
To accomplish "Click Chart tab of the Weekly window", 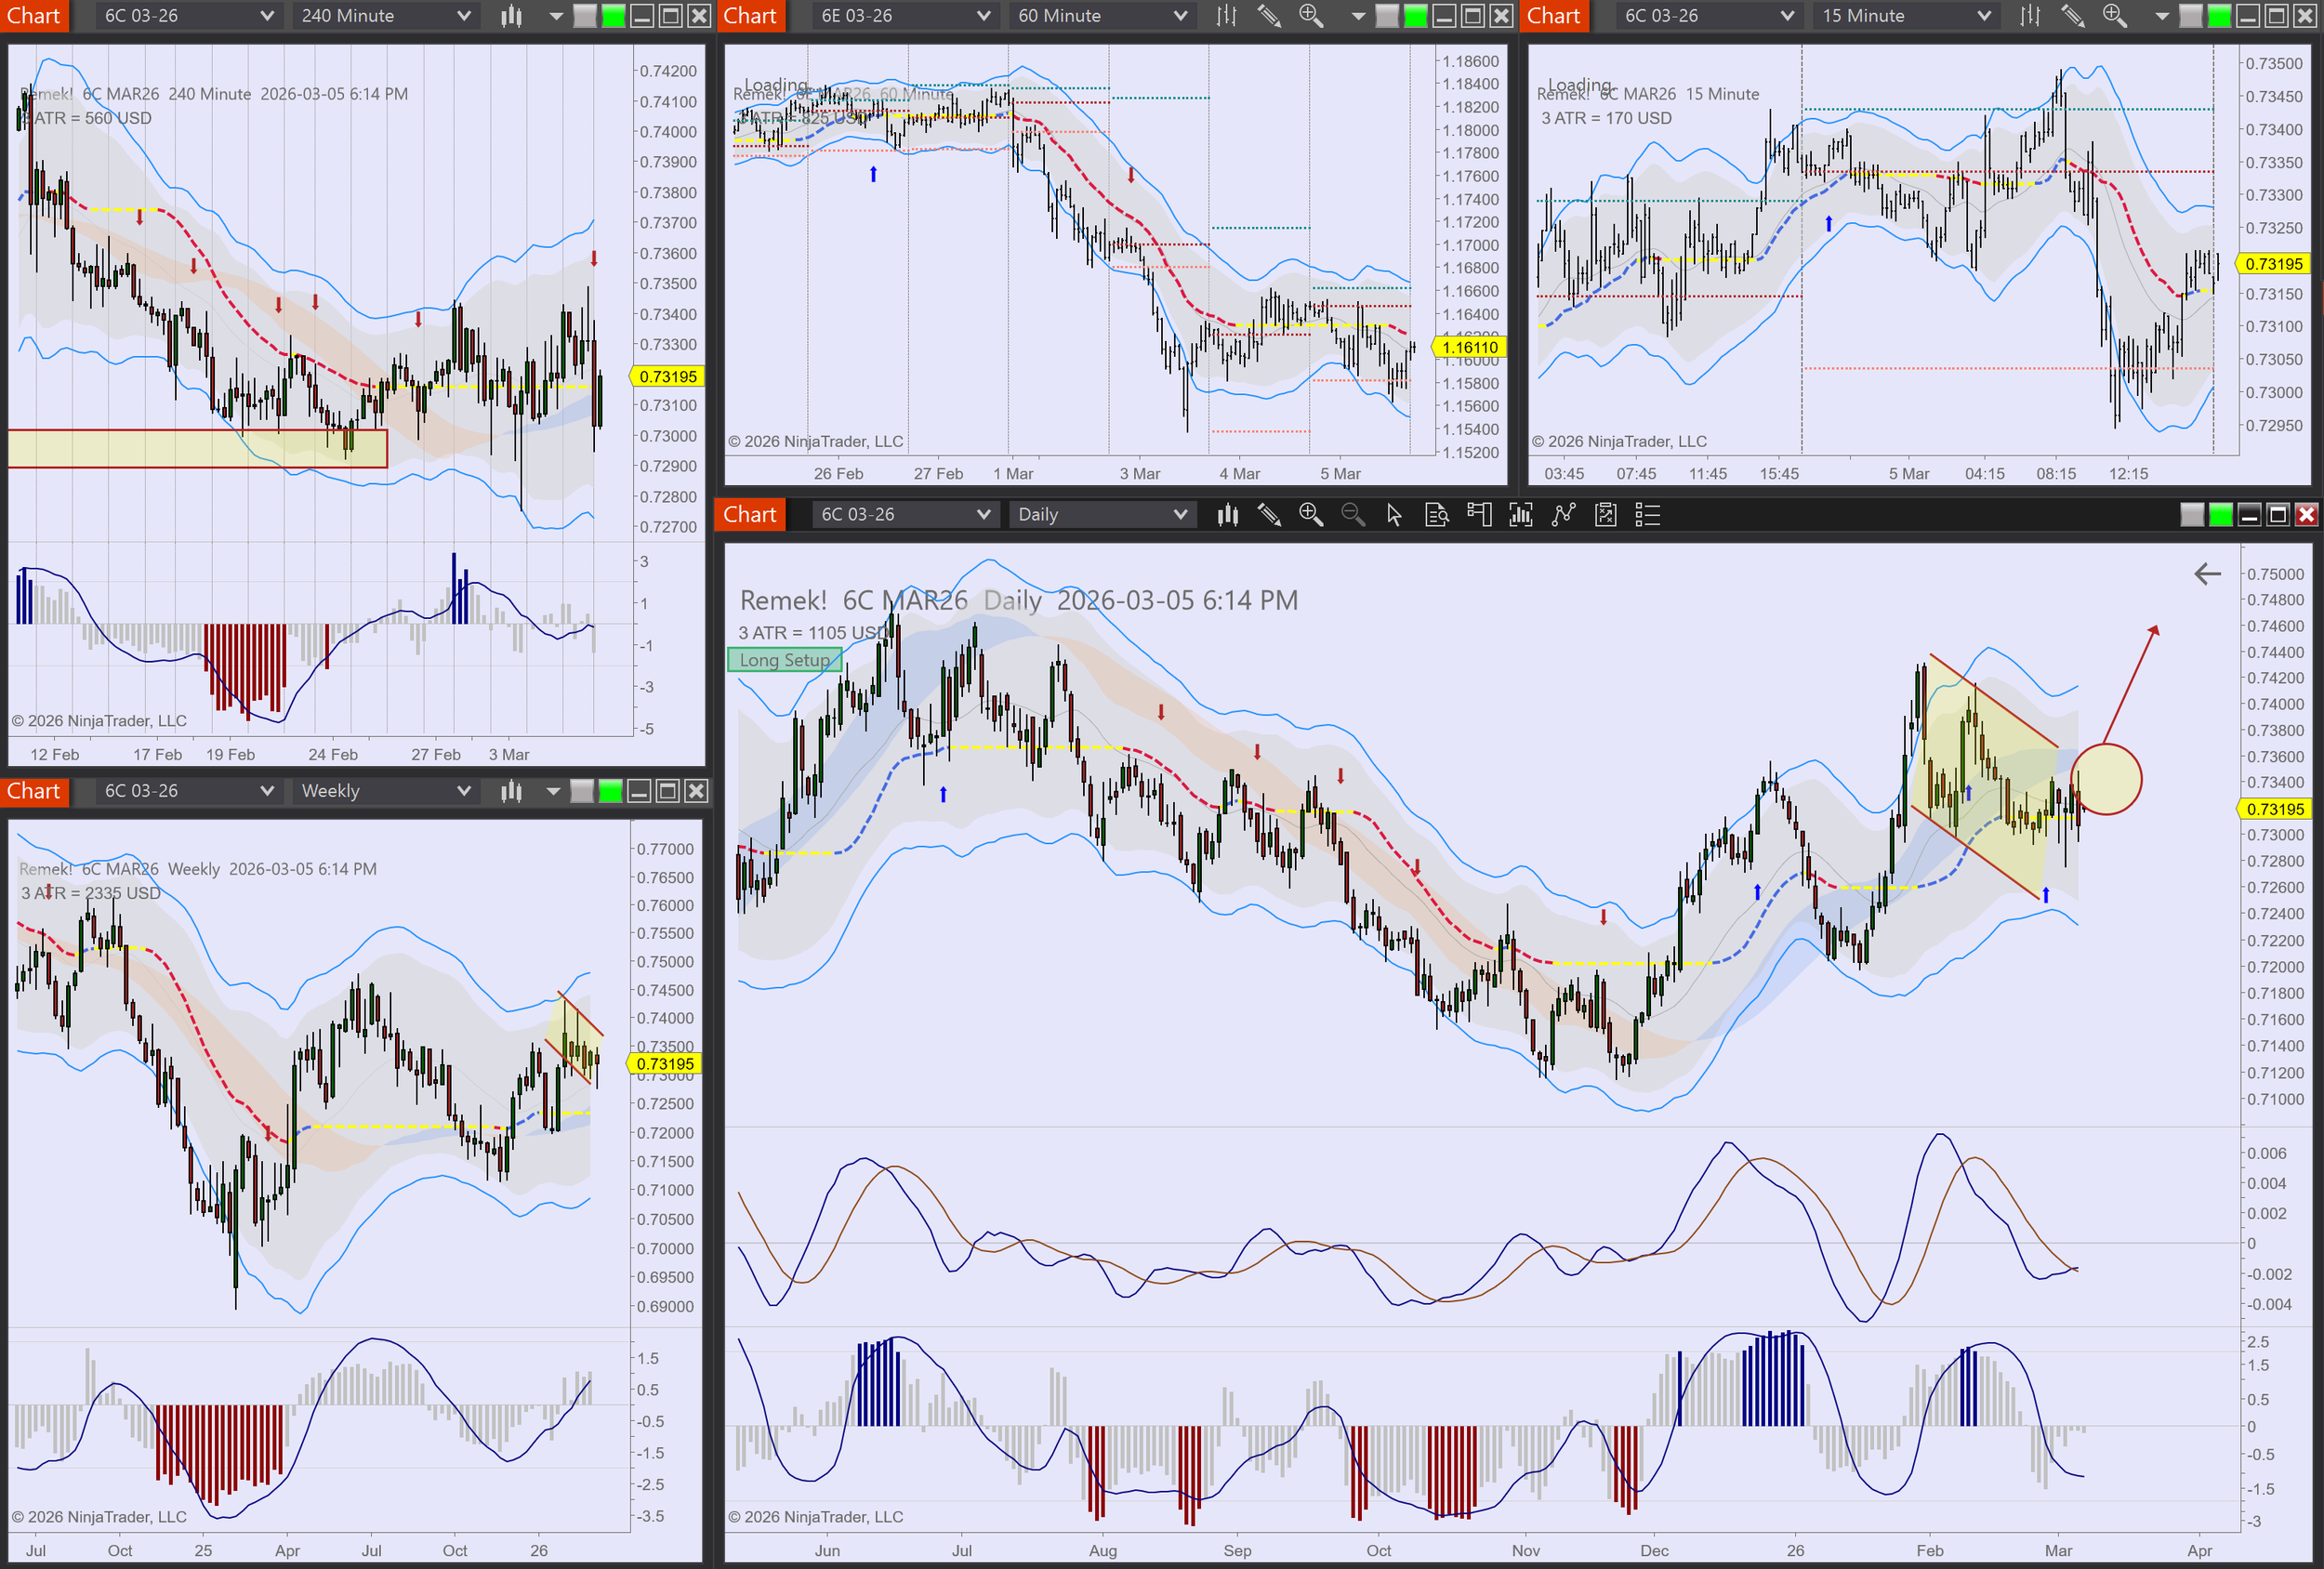I will [x=34, y=791].
